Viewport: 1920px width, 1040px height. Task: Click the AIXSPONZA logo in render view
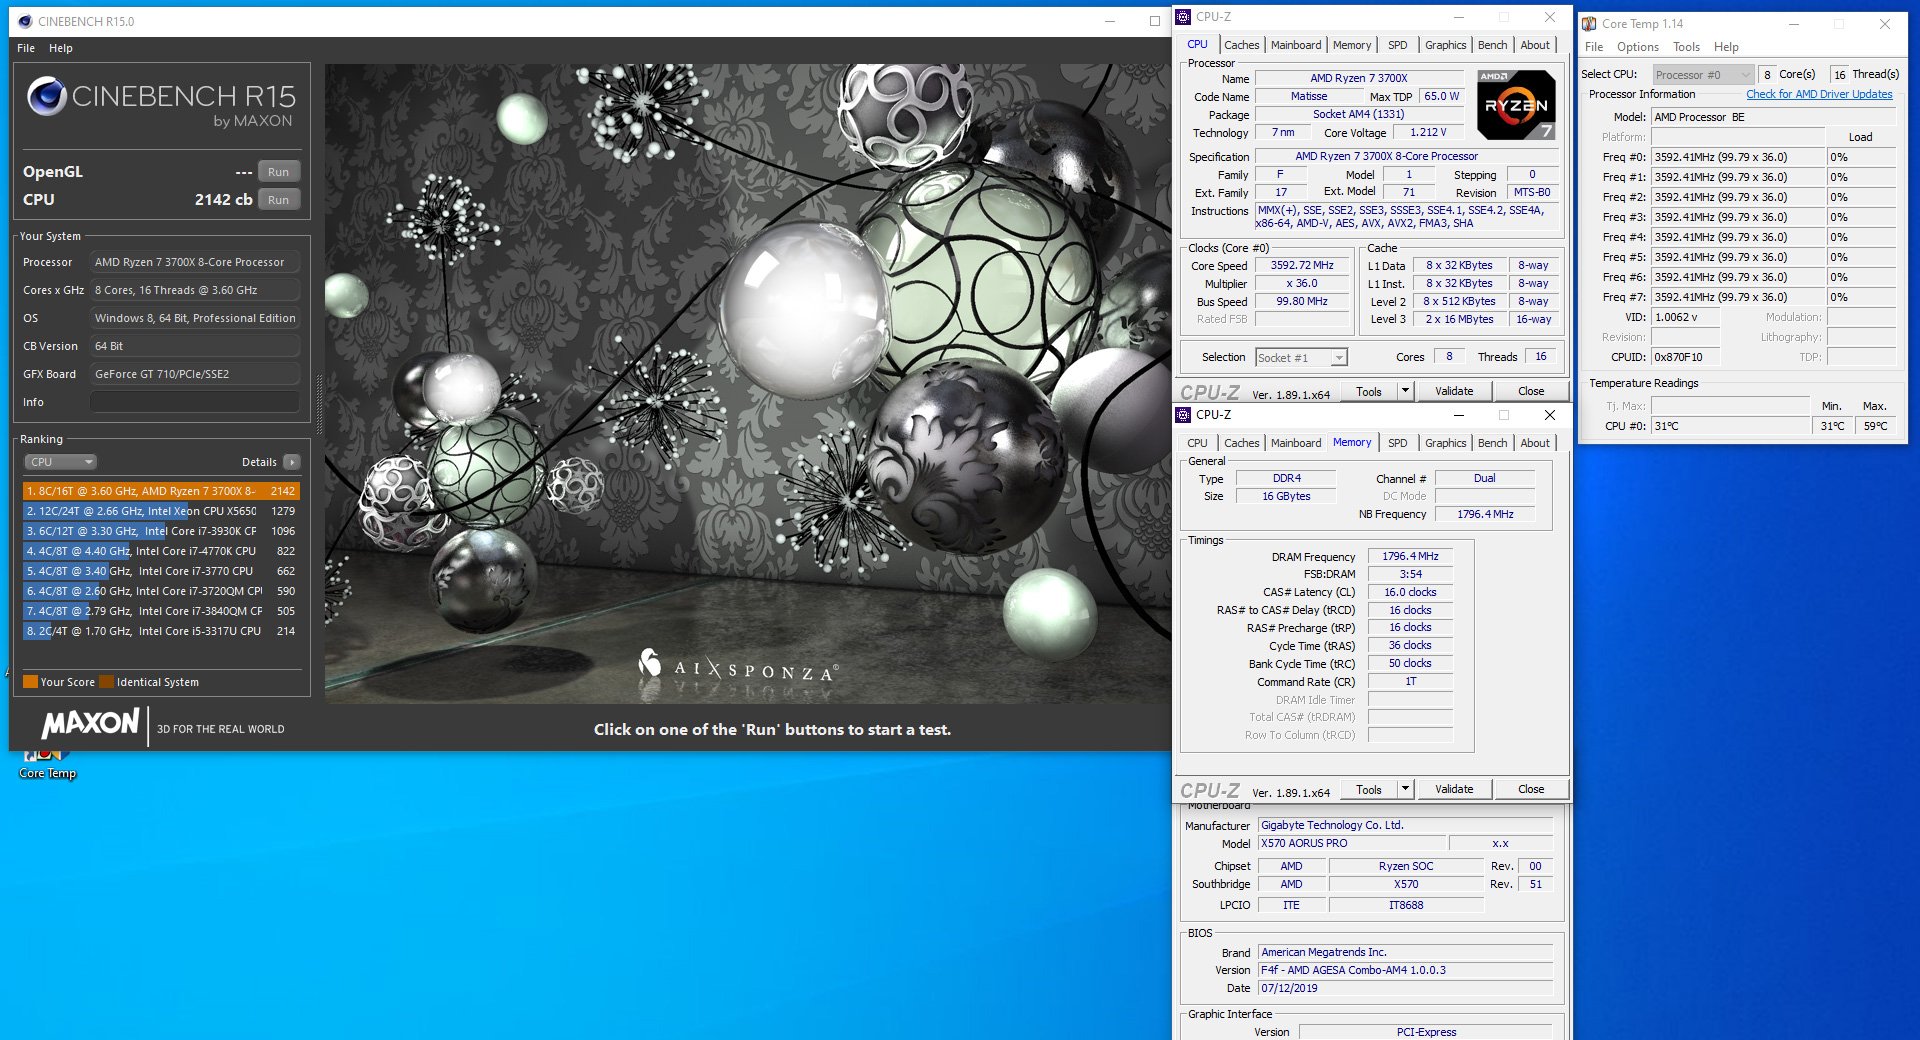[x=737, y=667]
